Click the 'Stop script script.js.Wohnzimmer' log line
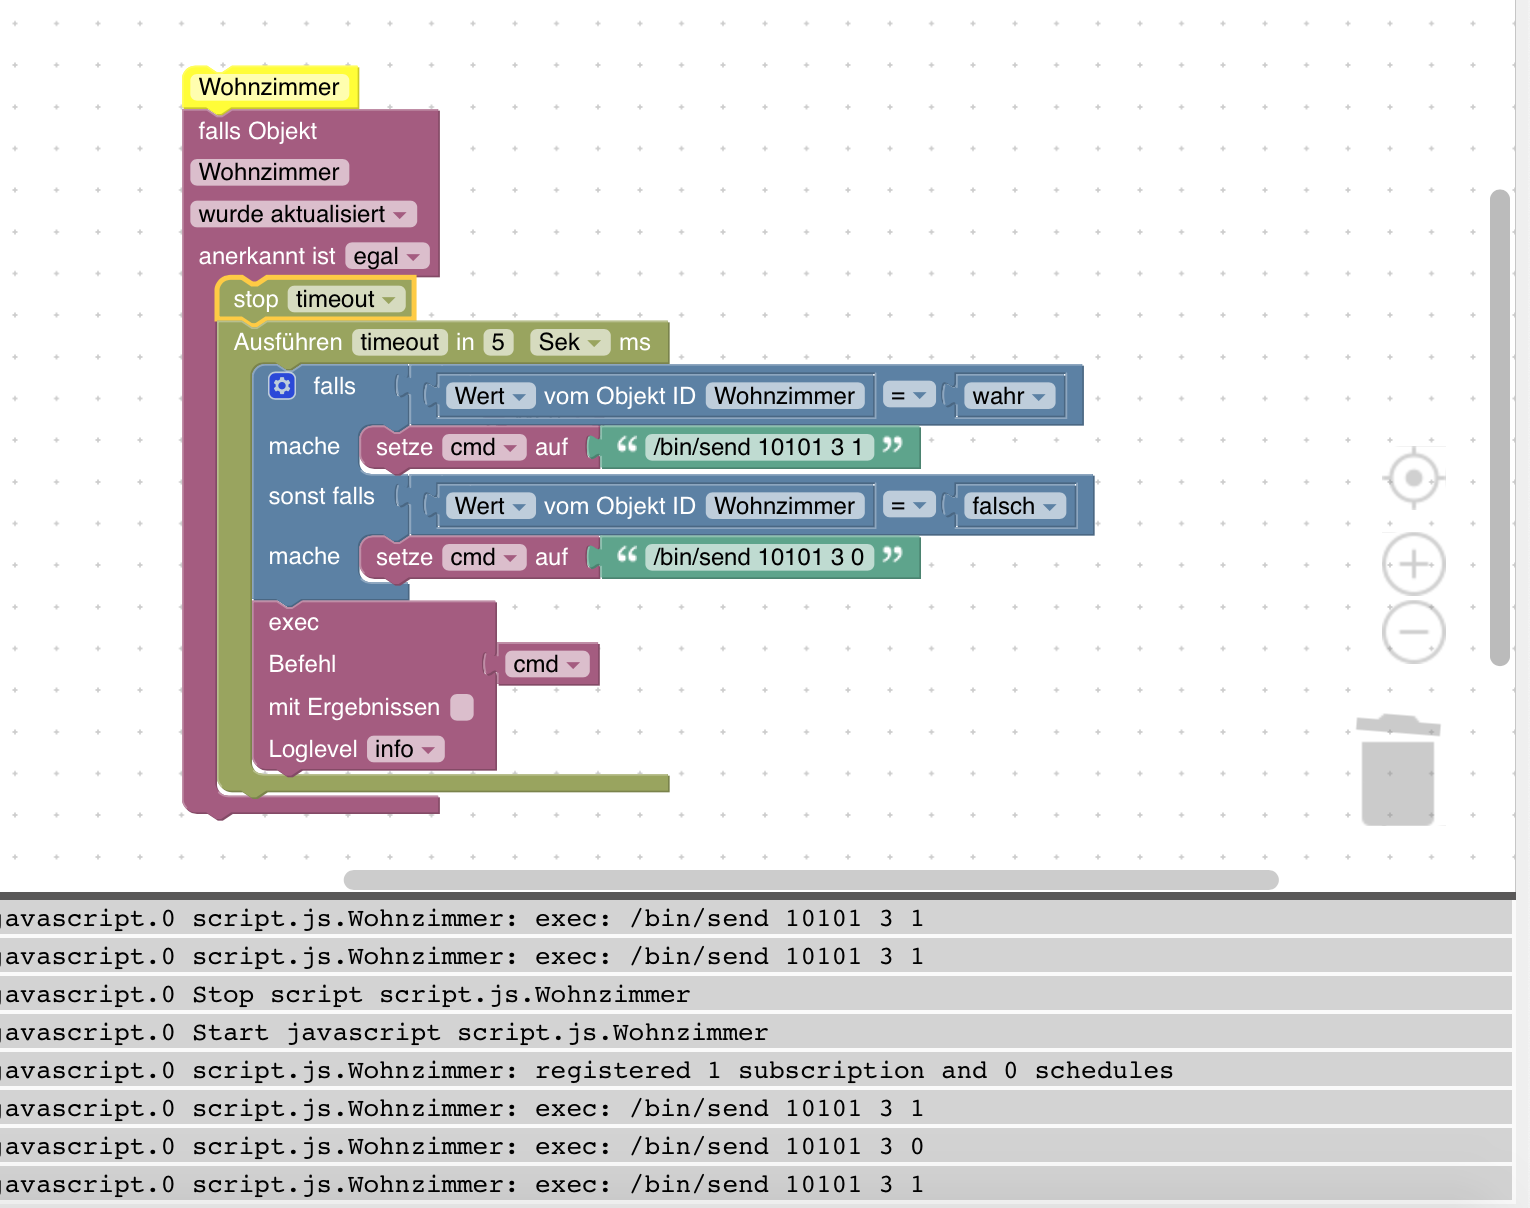The width and height of the screenshot is (1530, 1208). tap(756, 994)
